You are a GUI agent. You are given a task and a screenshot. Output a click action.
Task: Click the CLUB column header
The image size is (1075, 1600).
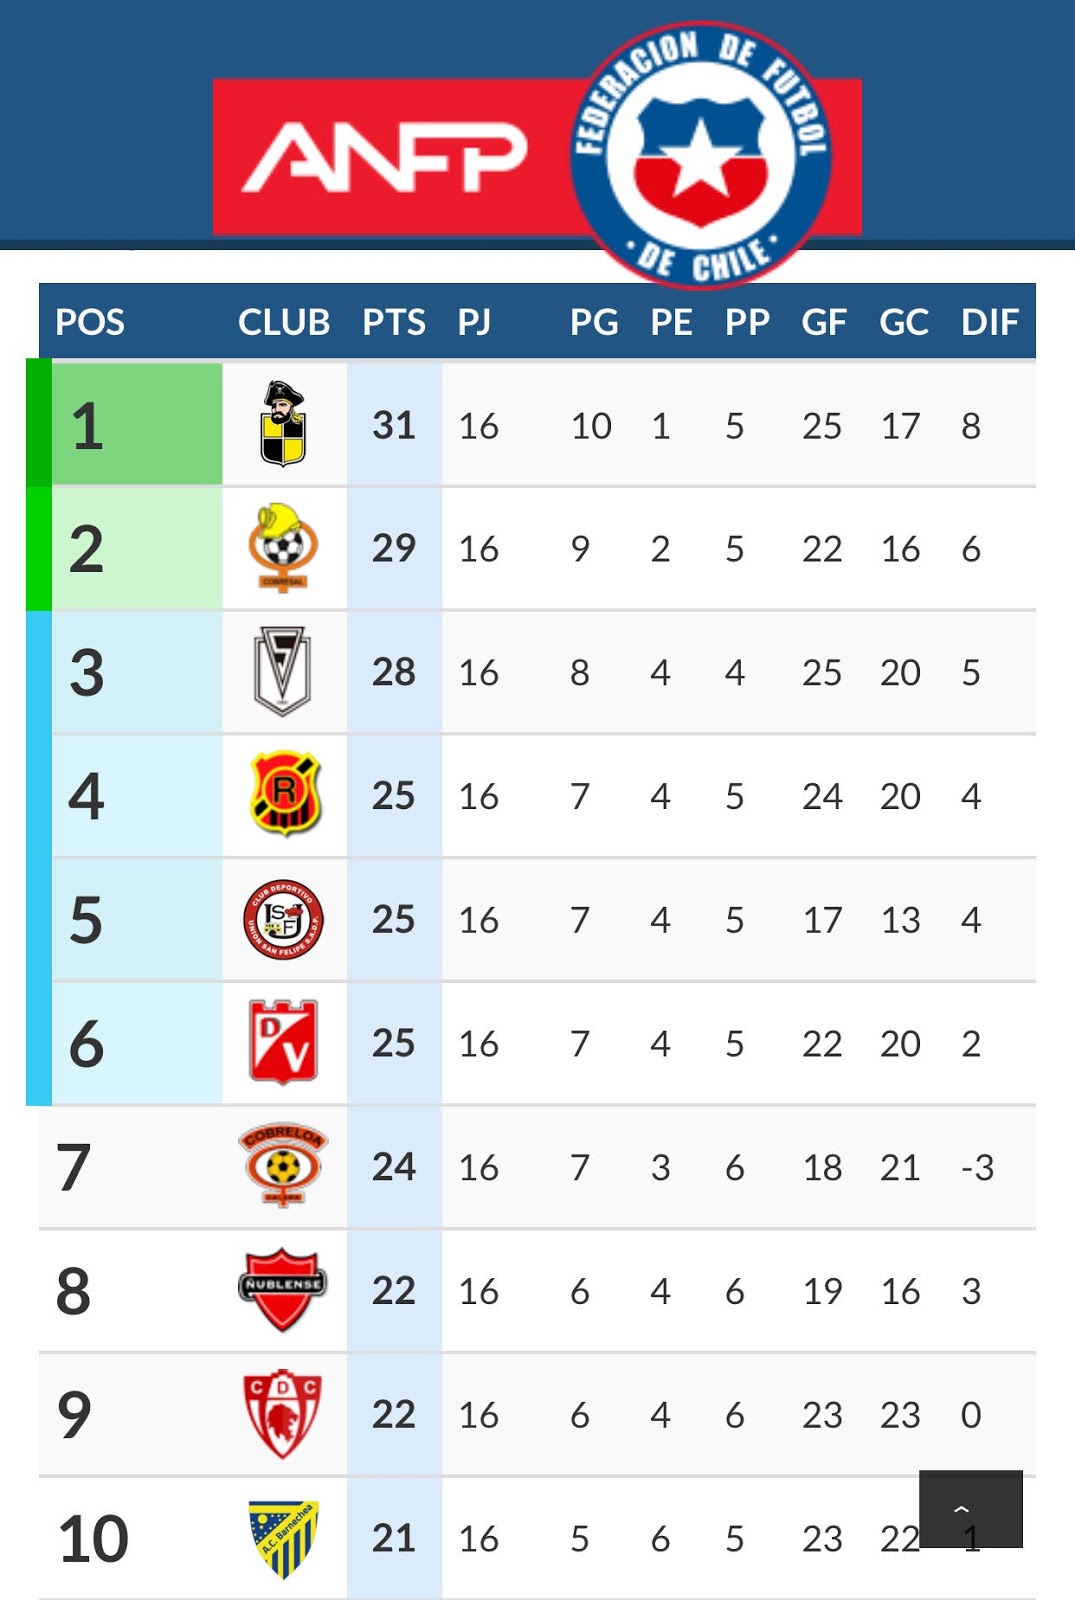click(x=284, y=322)
